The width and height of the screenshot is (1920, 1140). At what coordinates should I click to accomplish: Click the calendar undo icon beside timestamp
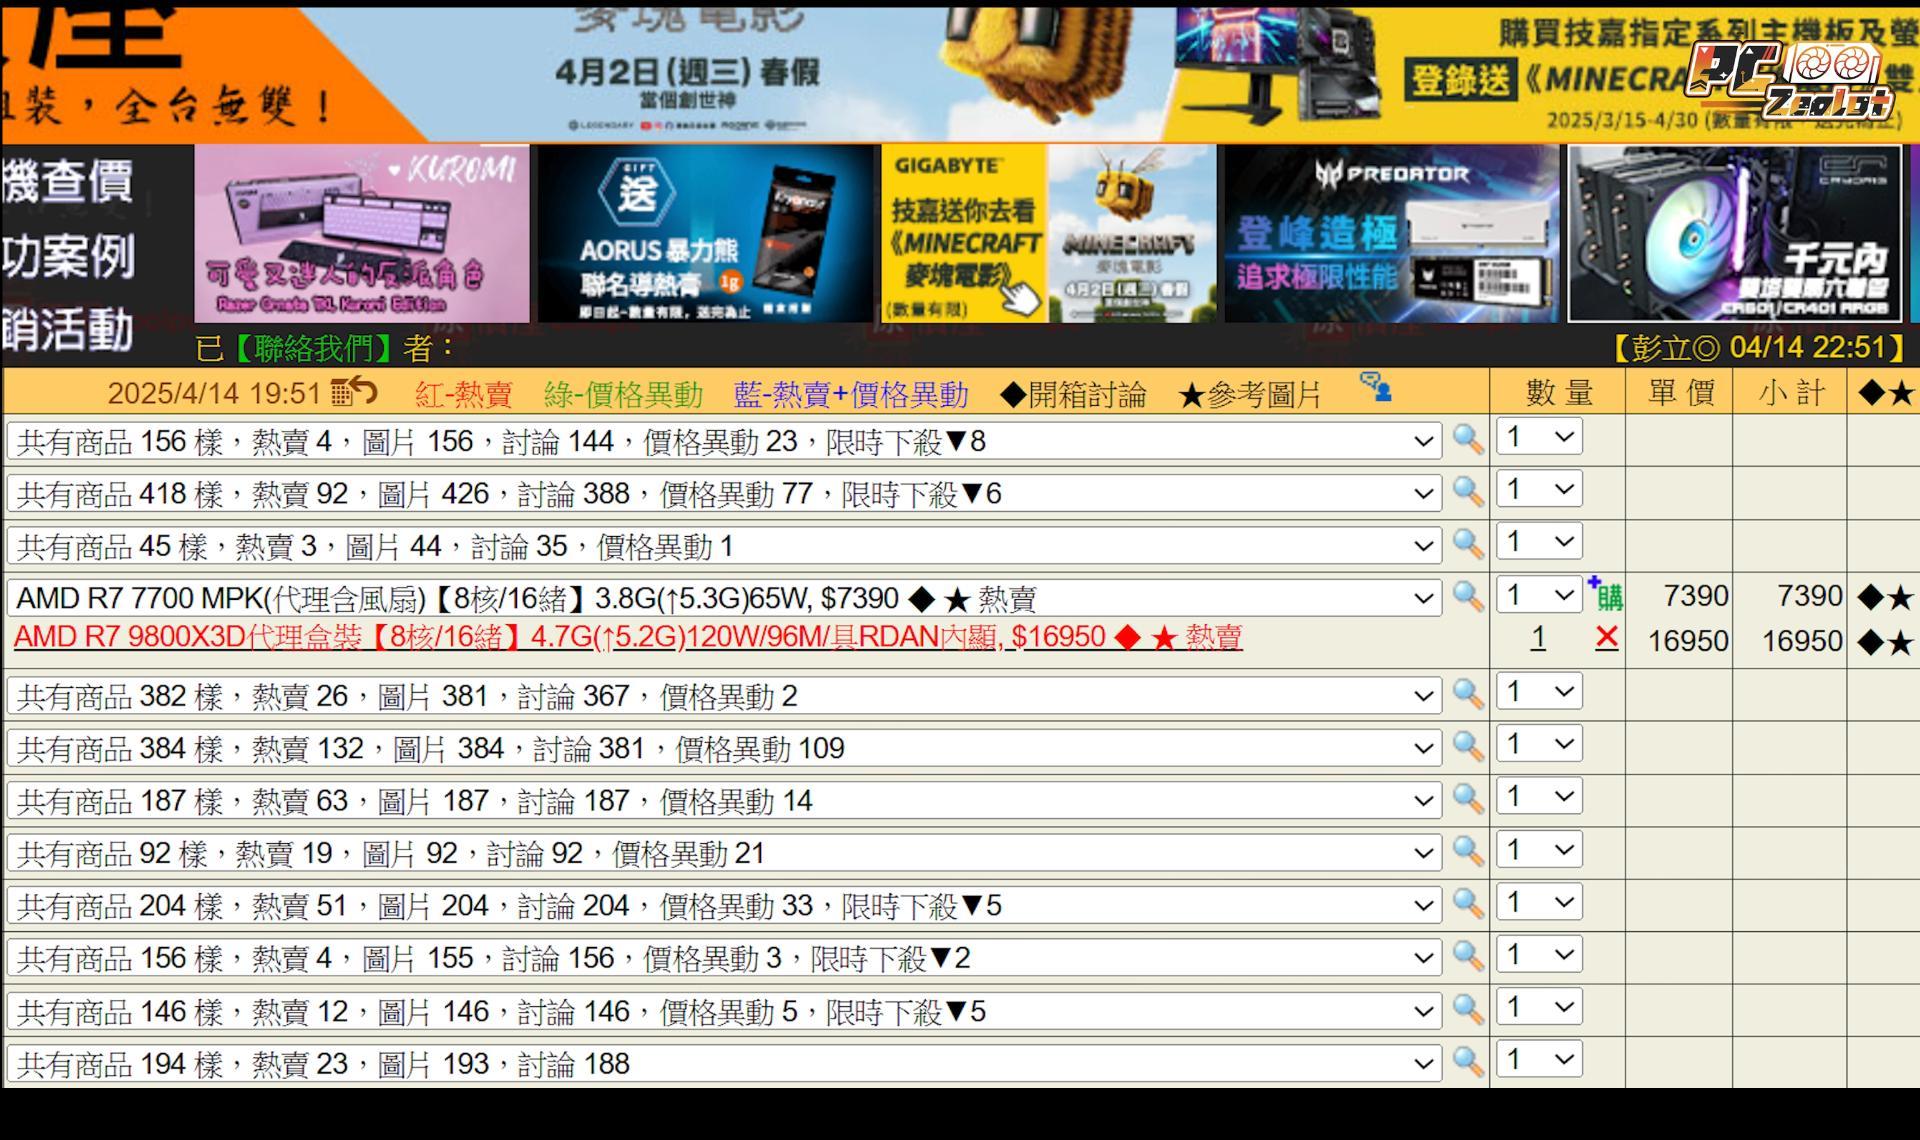click(x=353, y=392)
